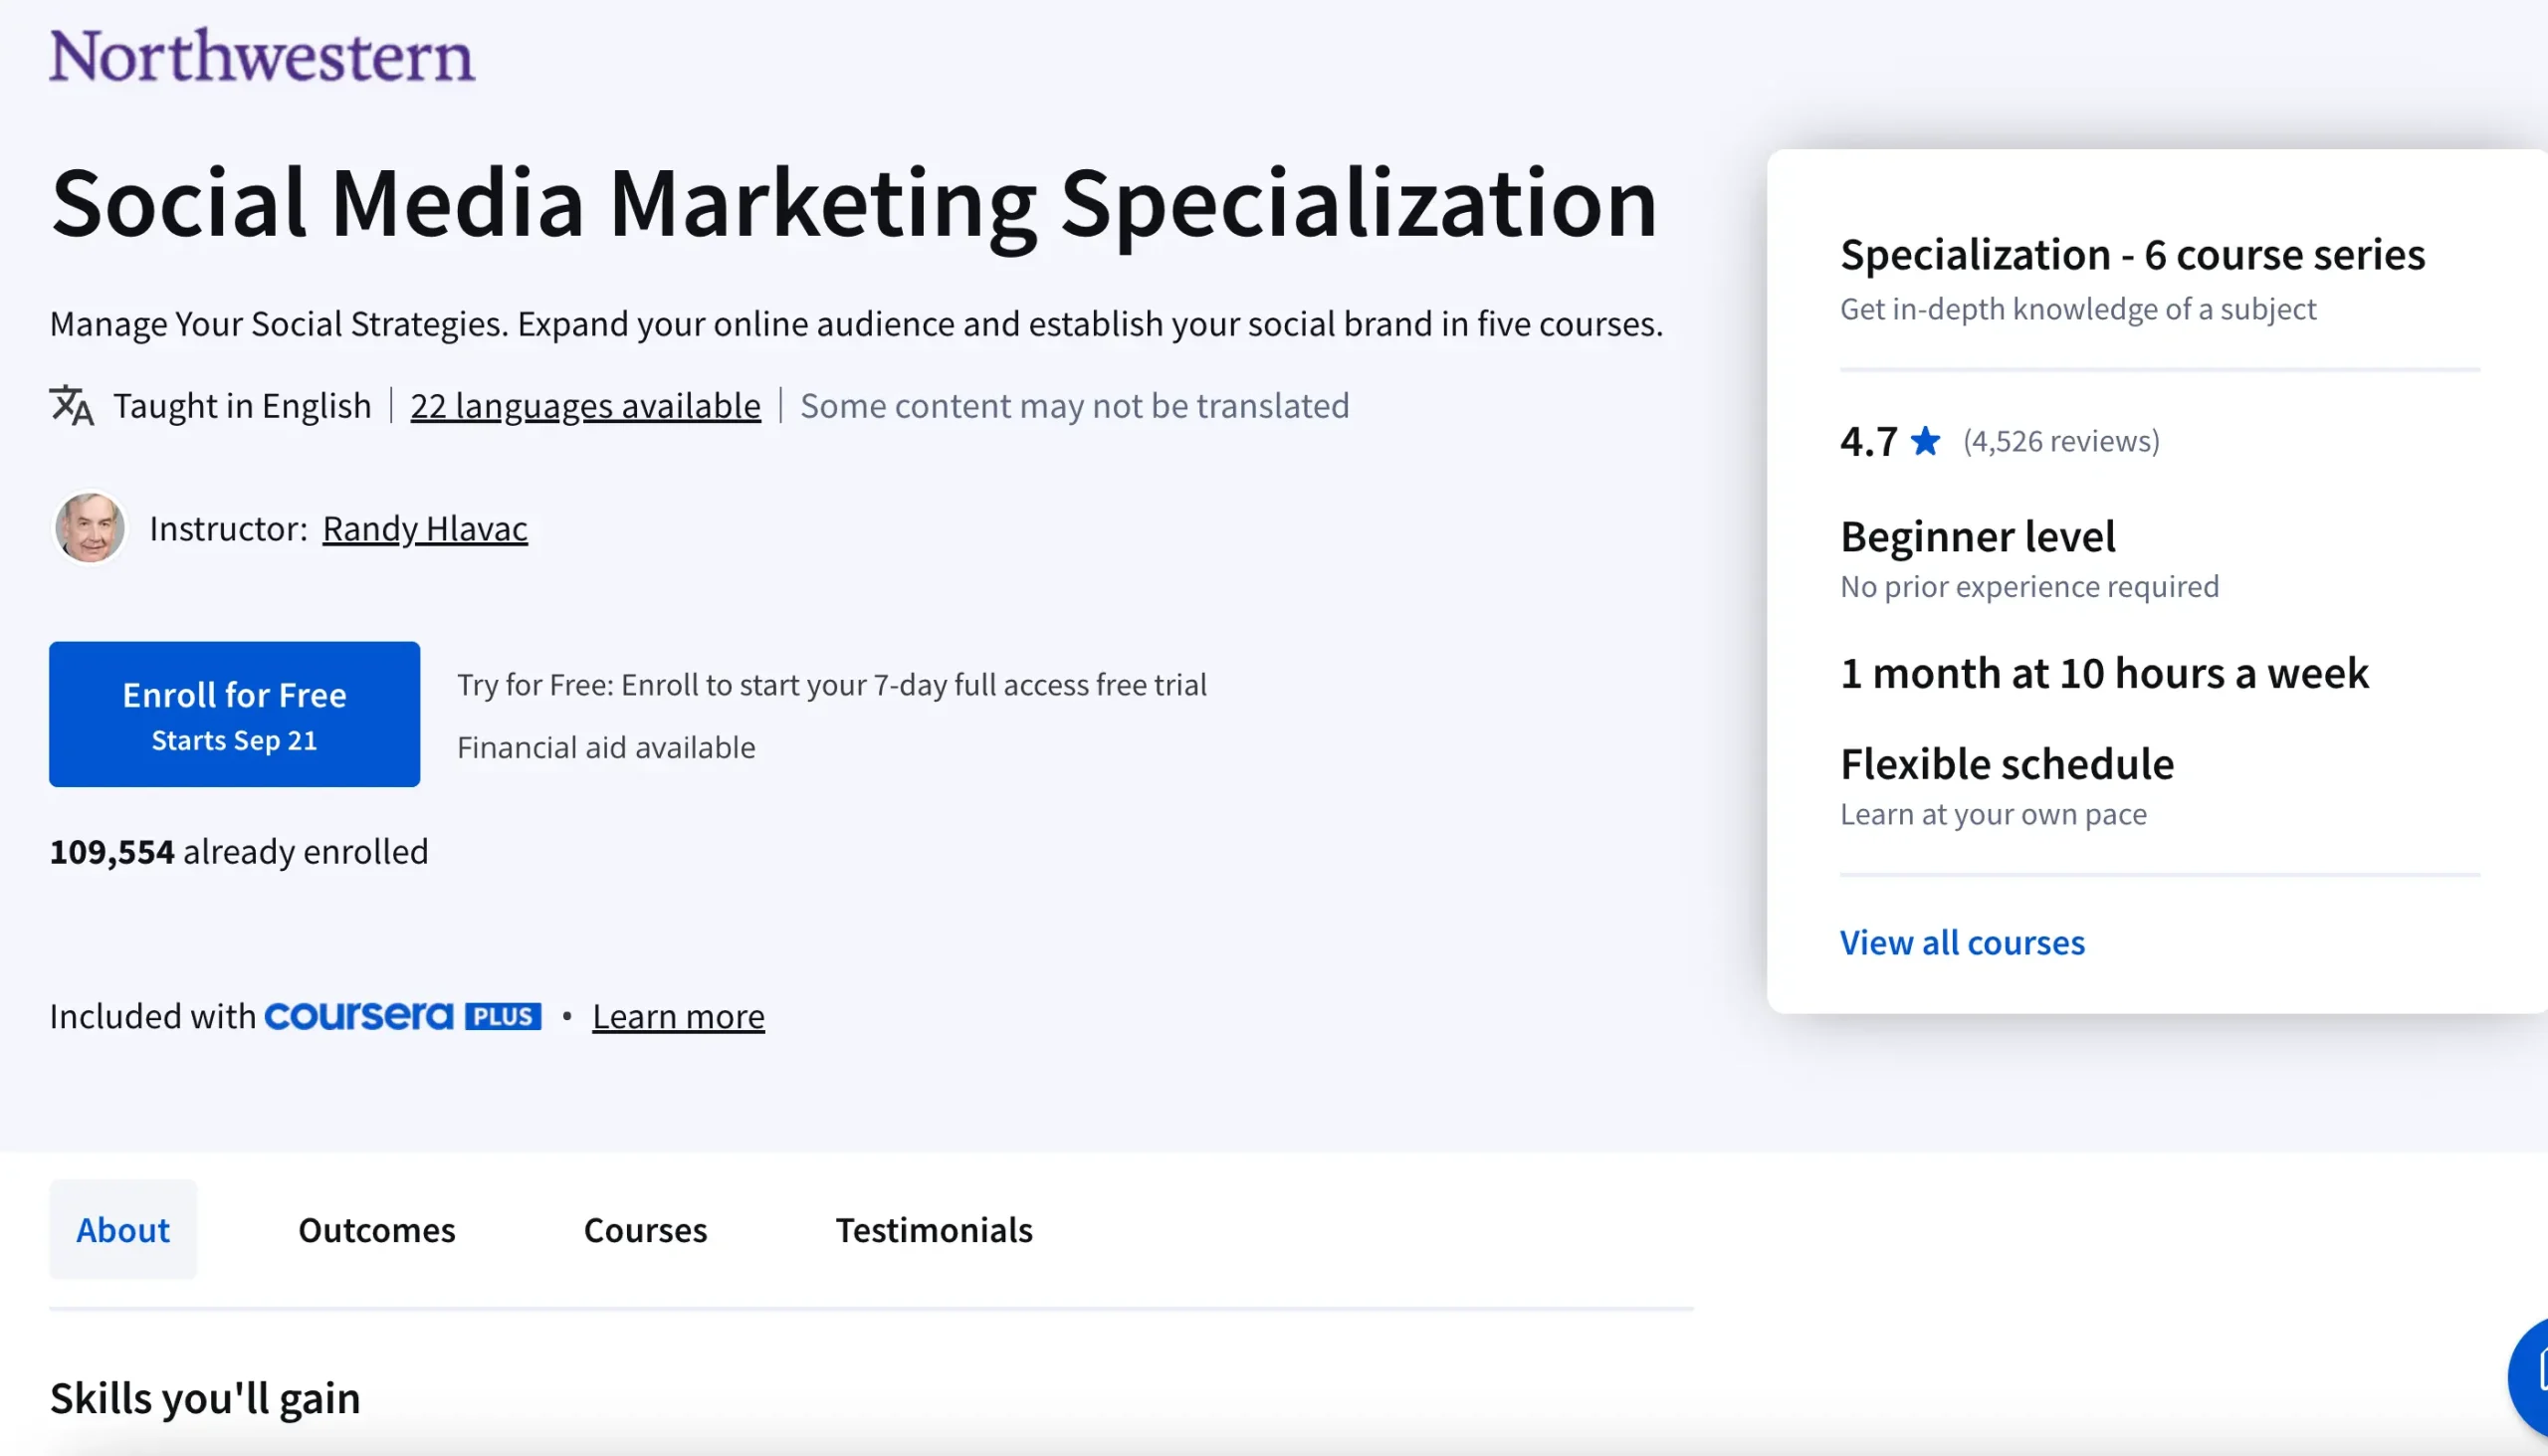Go to the Courses tab

[645, 1229]
